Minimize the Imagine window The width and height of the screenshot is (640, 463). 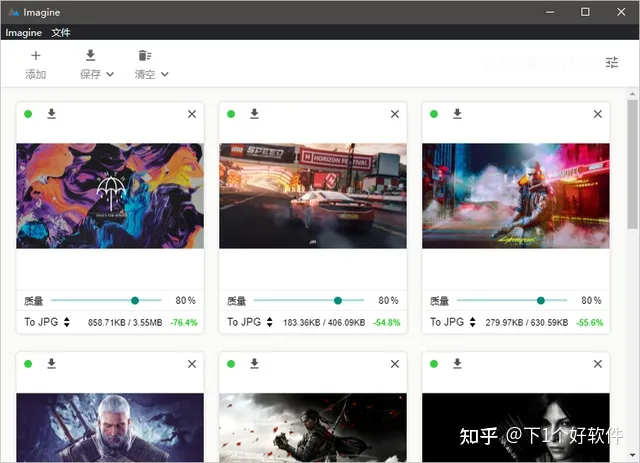pos(550,12)
